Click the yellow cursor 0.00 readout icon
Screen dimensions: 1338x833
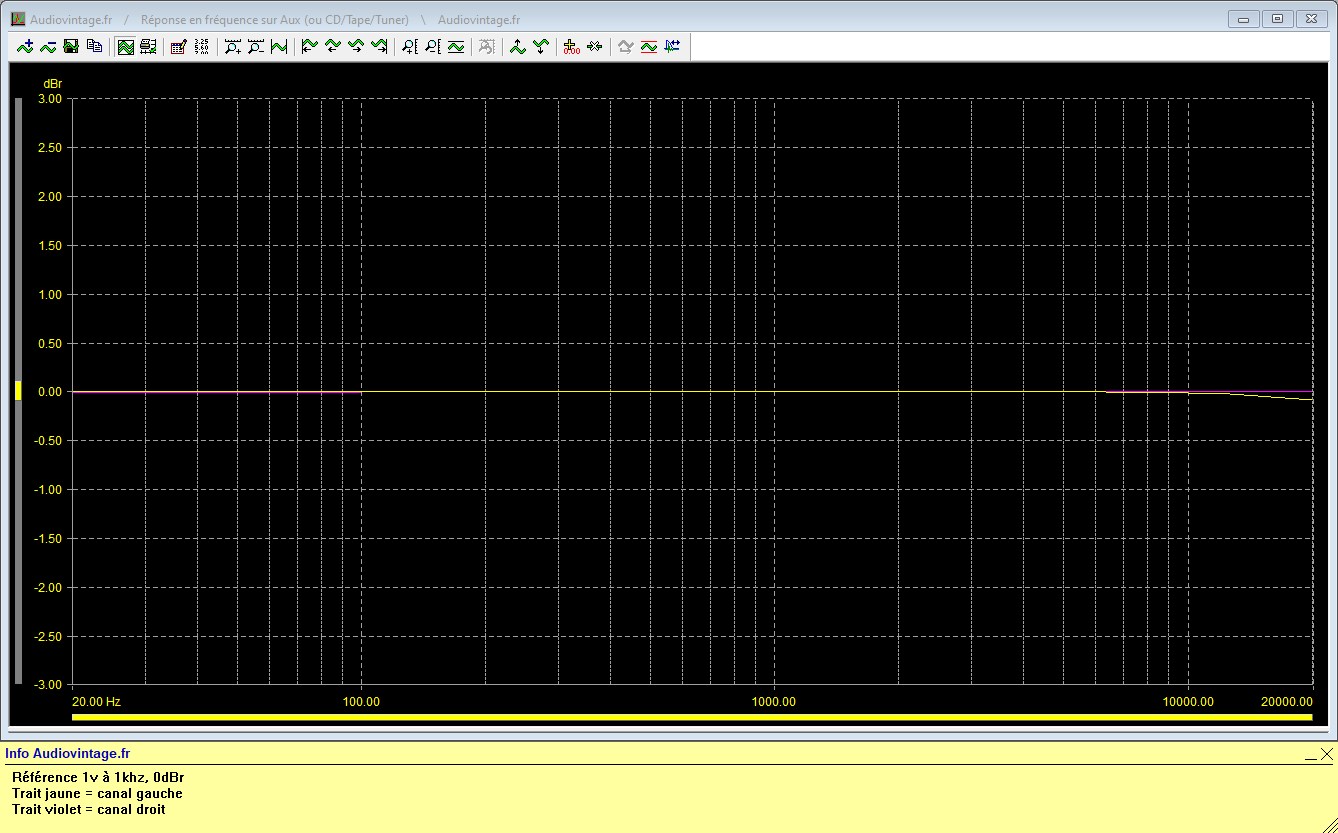coord(572,46)
